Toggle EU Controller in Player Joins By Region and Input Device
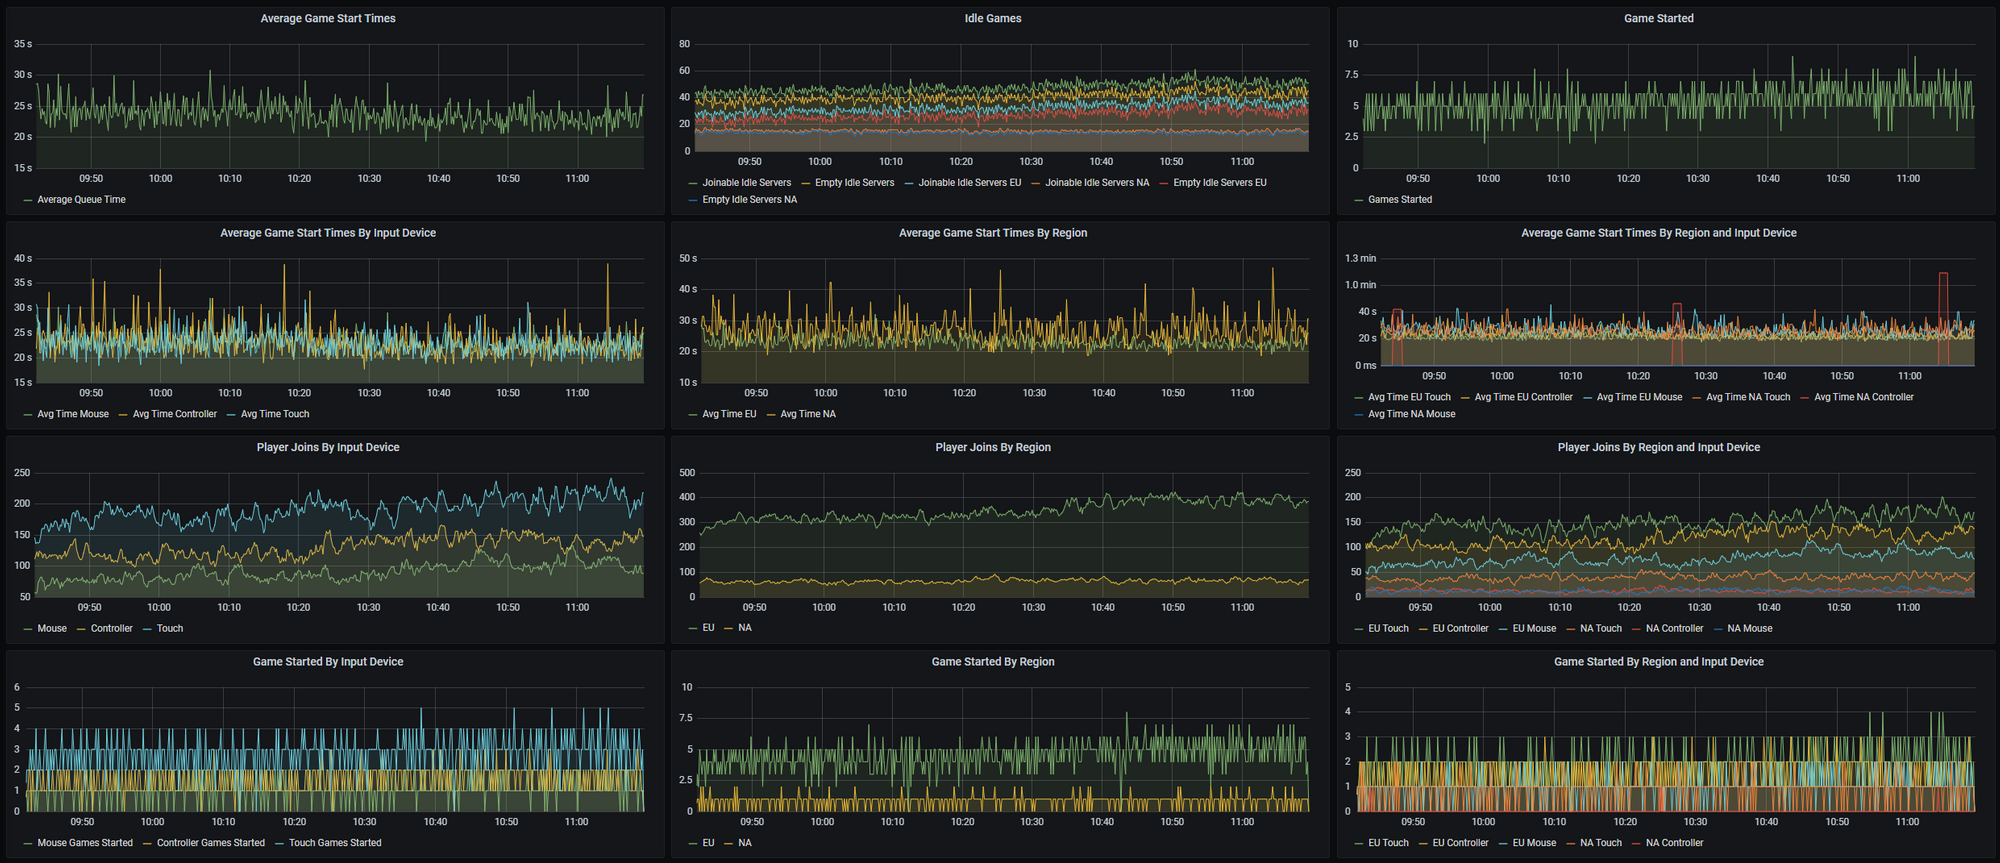Viewport: 2000px width, 863px height. (x=1460, y=629)
